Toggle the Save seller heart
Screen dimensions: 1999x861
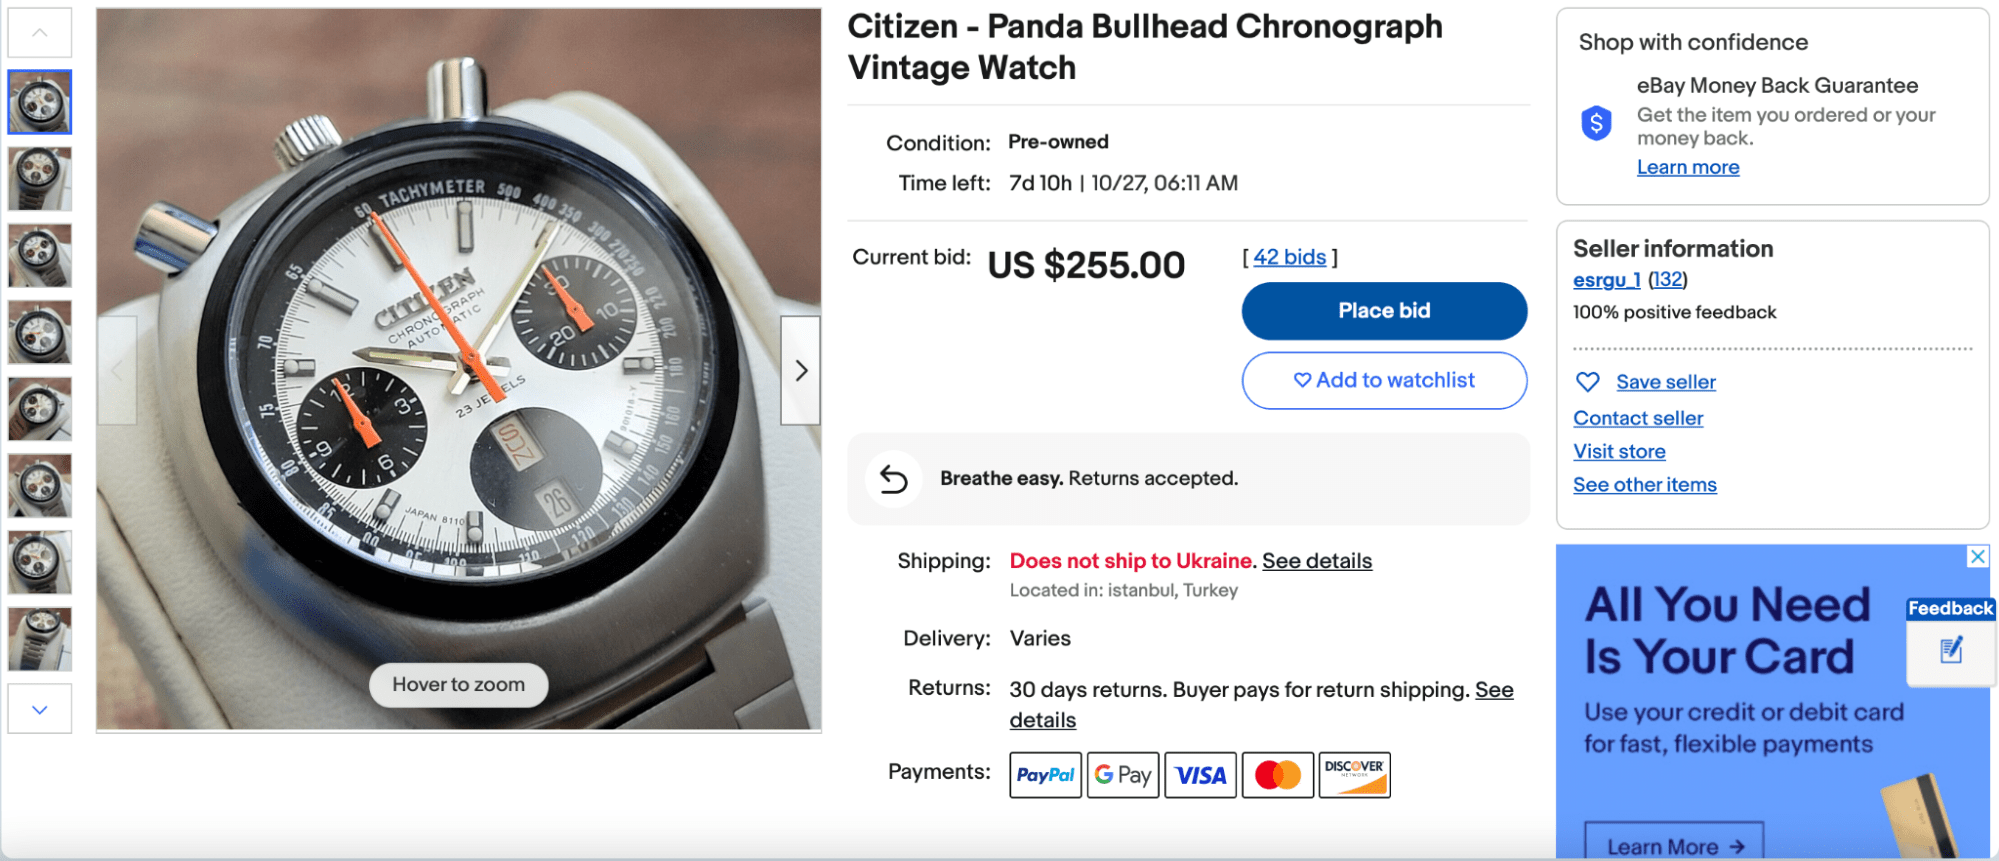1588,381
